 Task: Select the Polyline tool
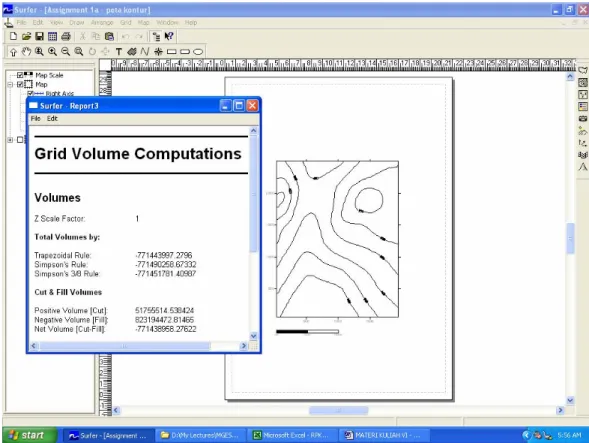coord(145,52)
